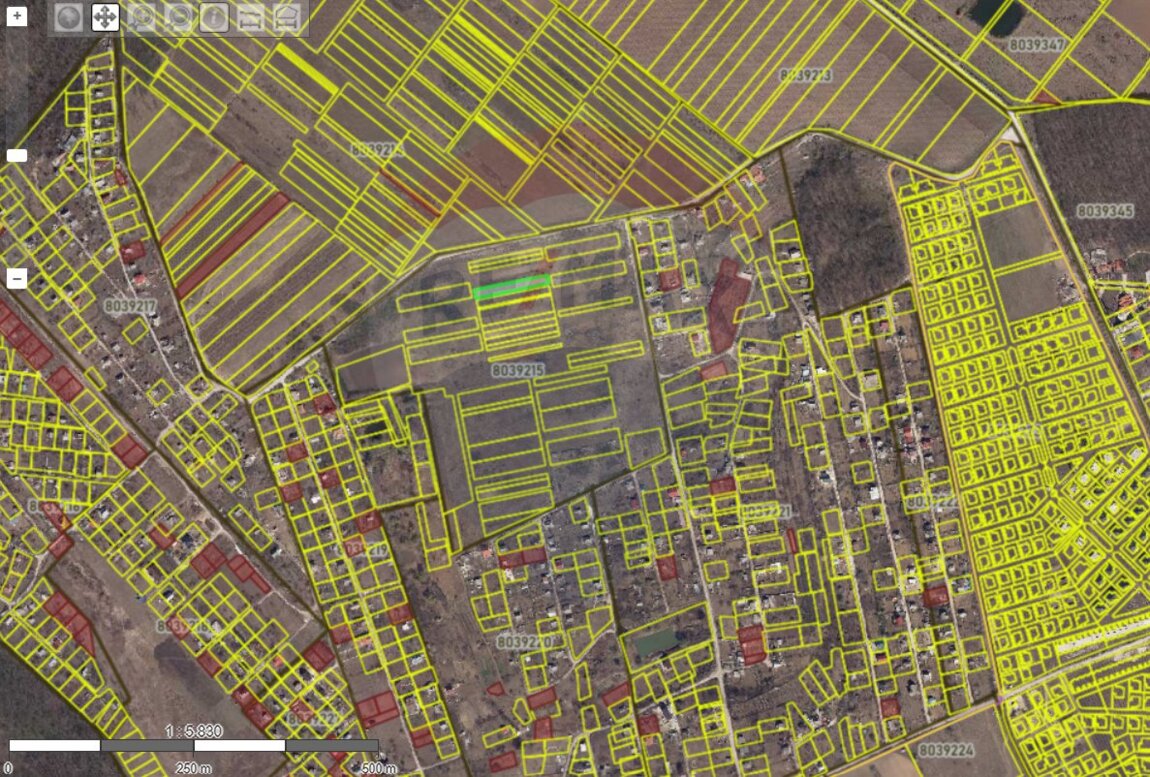Choose the measure area tool
This screenshot has height=777, width=1150.
tap(287, 17)
